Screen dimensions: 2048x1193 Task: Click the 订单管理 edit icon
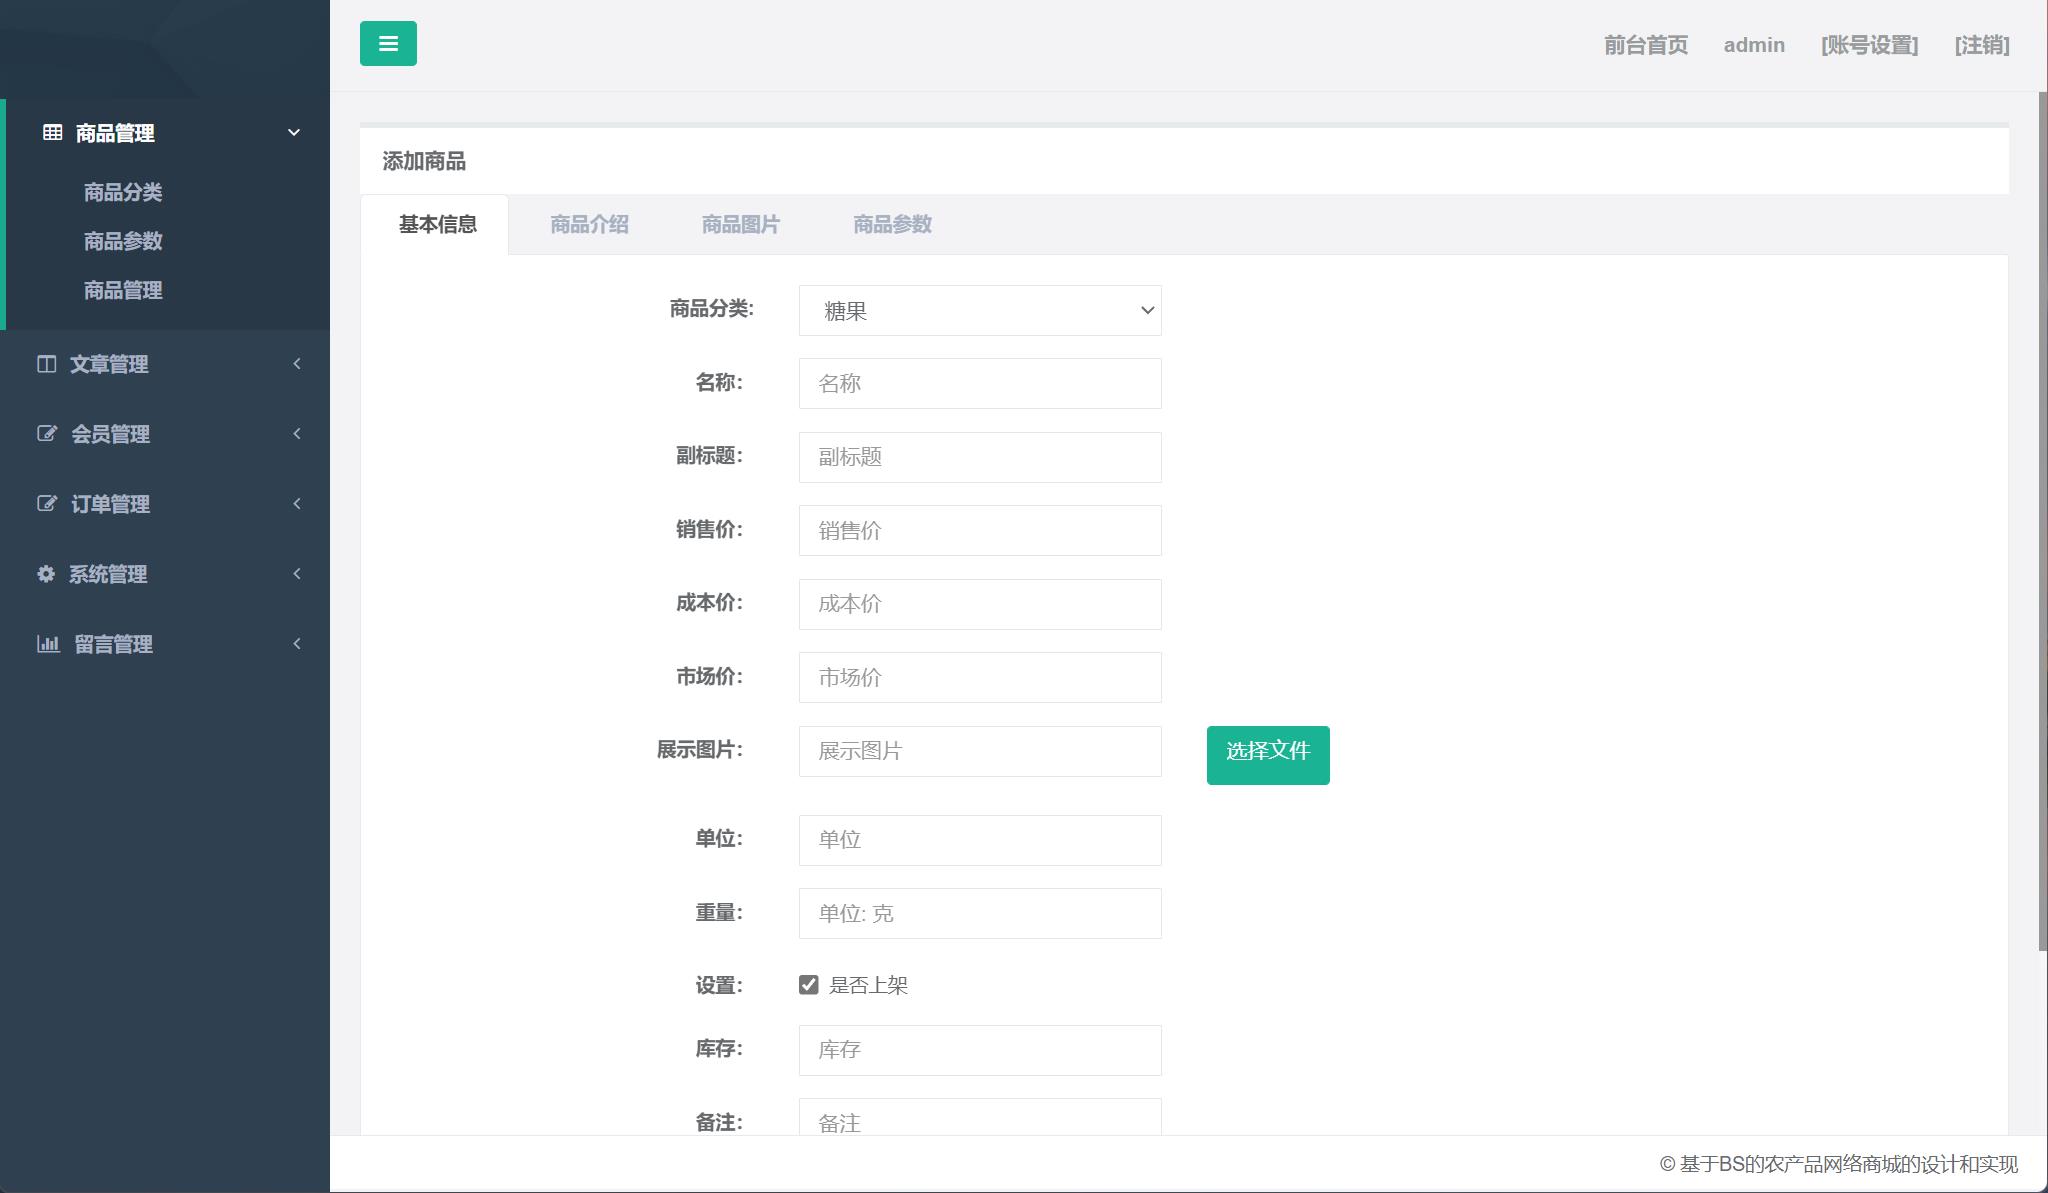click(x=47, y=504)
